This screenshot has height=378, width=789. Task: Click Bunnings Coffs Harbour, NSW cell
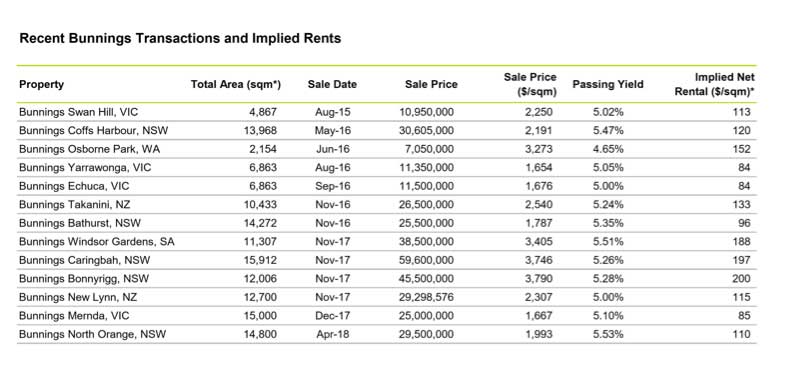[x=94, y=130]
